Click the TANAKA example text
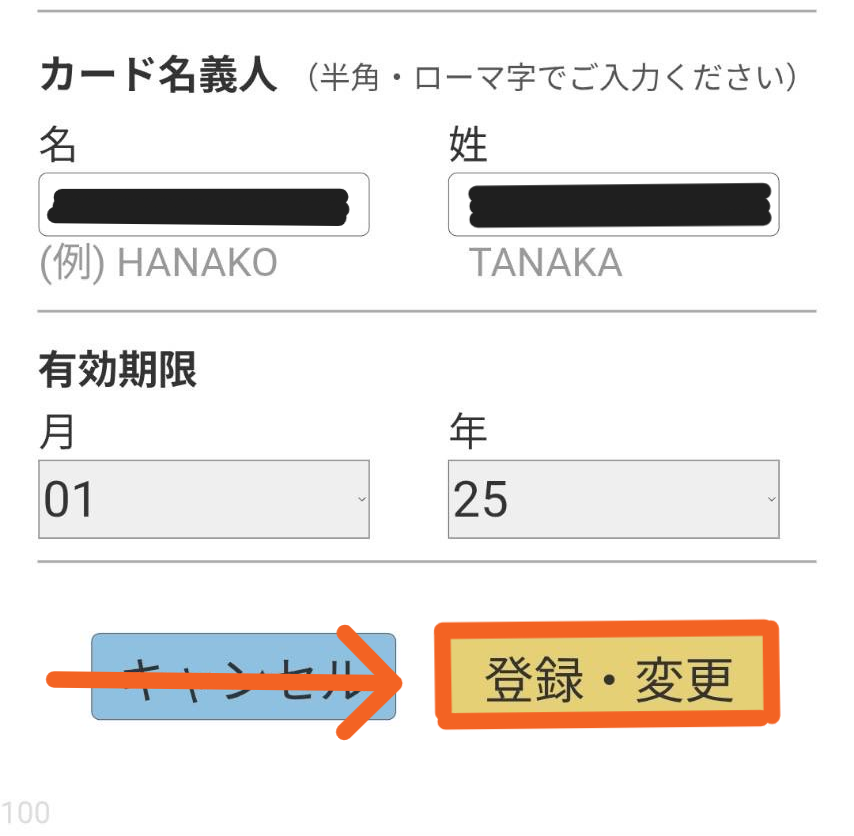 (x=546, y=263)
